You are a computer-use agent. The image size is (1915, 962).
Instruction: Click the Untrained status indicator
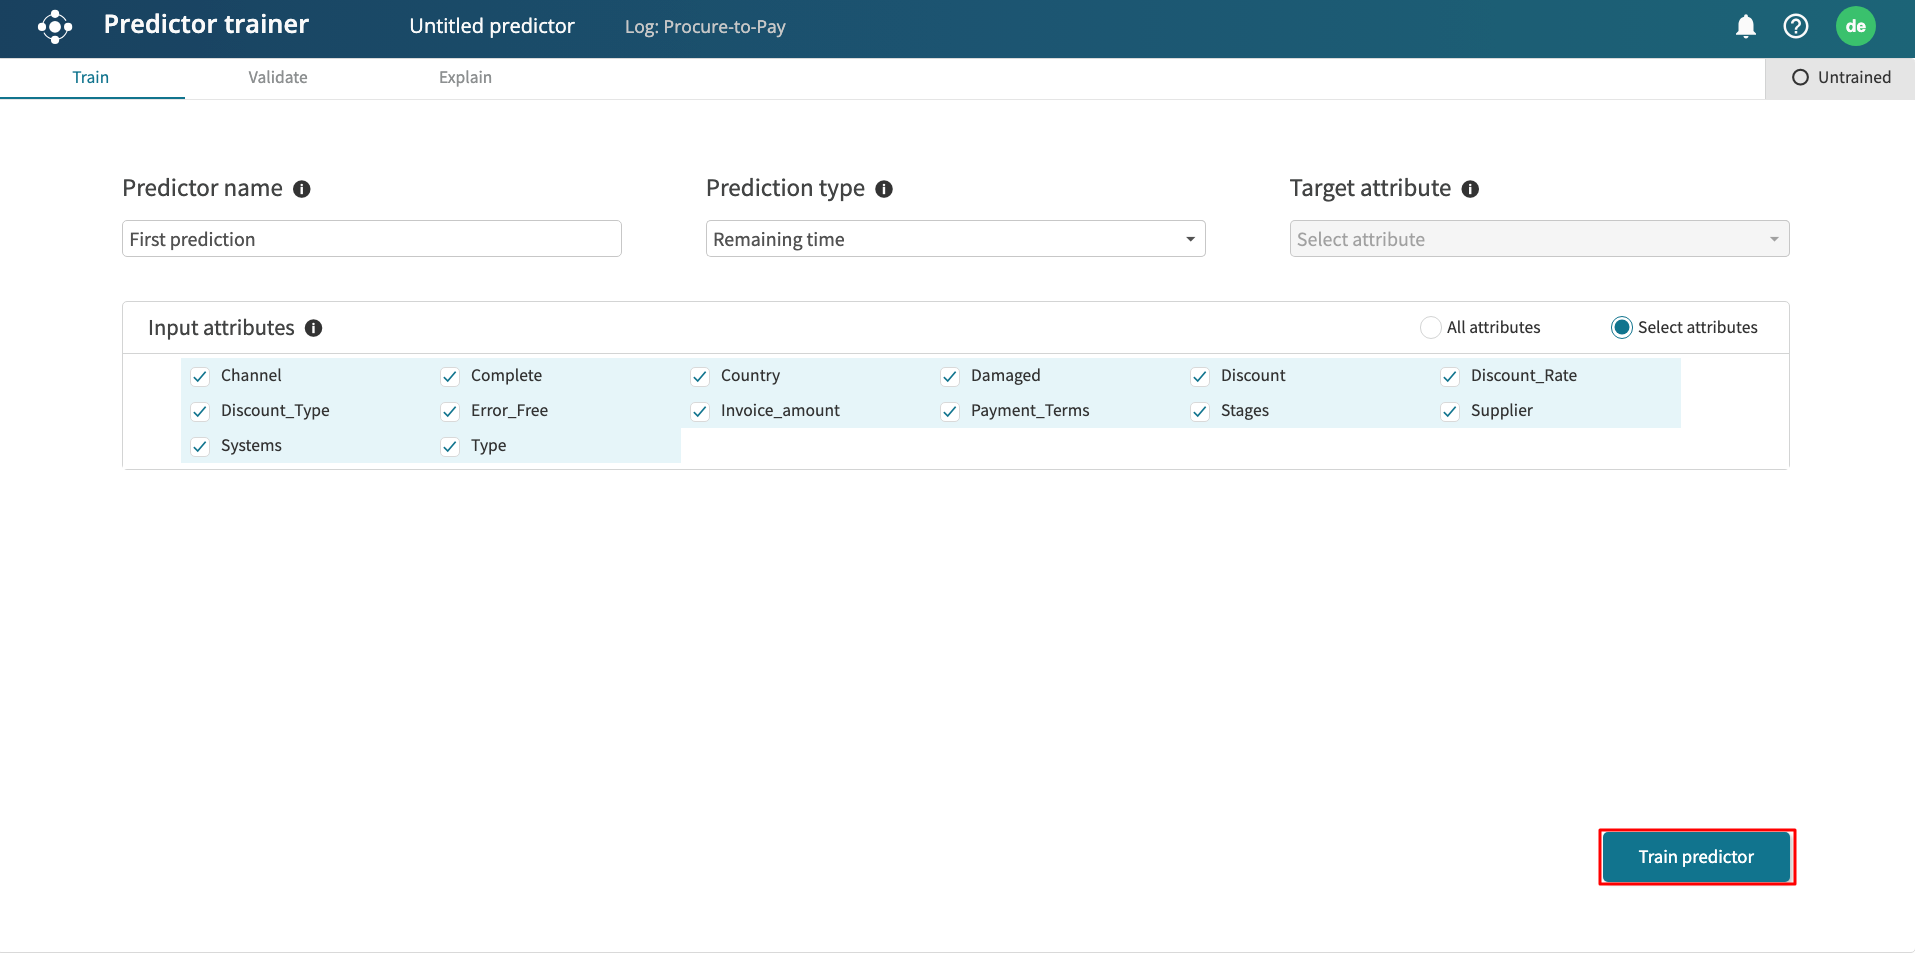(1840, 78)
